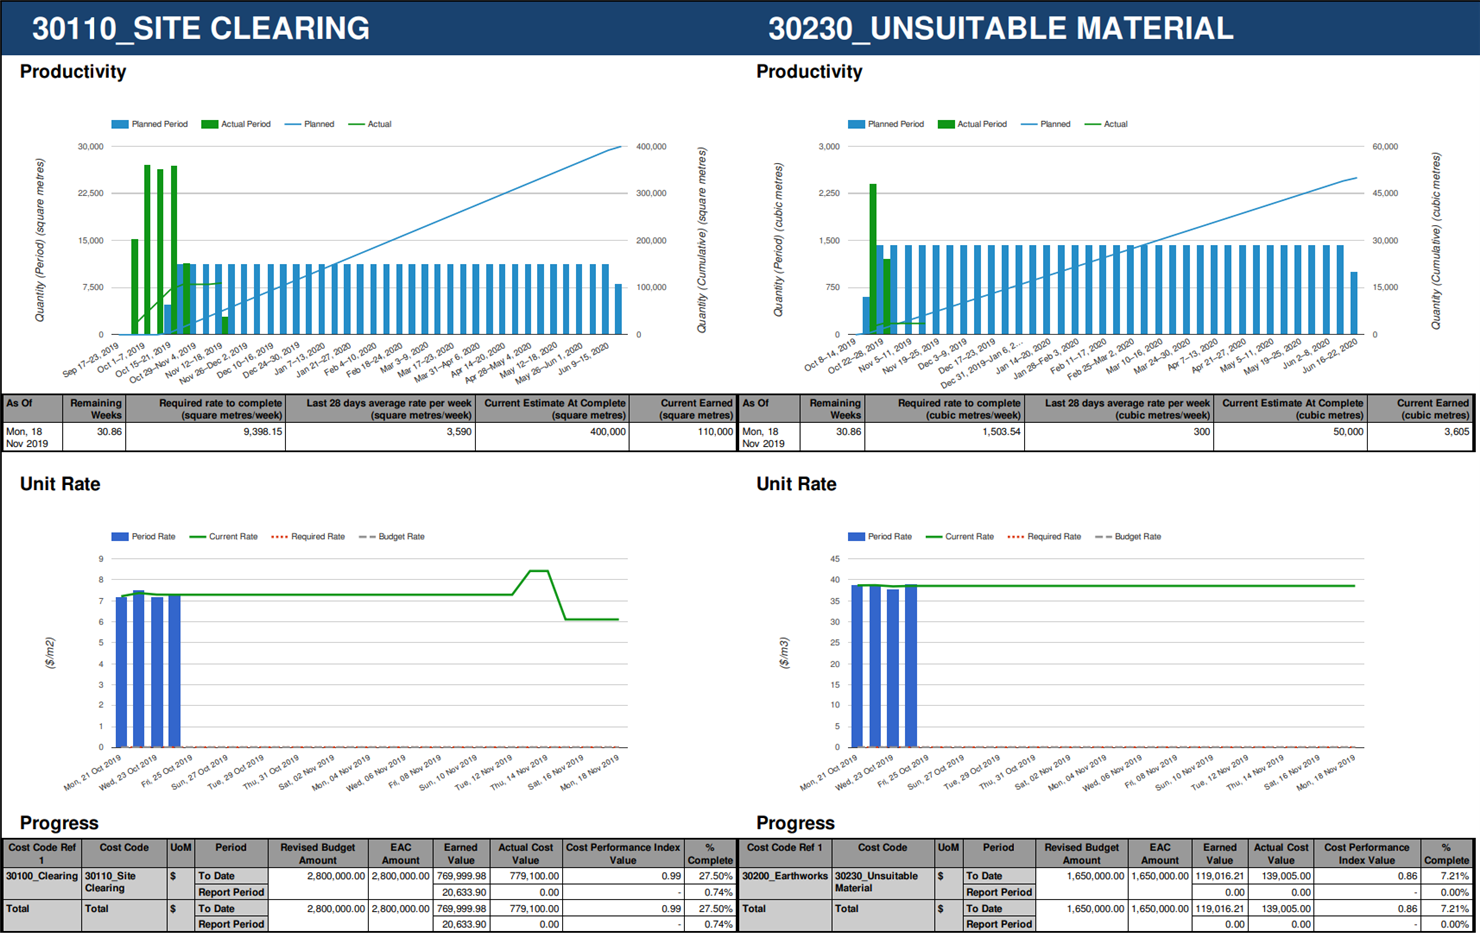This screenshot has height=937, width=1480.
Task: Select Progress heading under Unsuitable Material
Action: [x=795, y=823]
